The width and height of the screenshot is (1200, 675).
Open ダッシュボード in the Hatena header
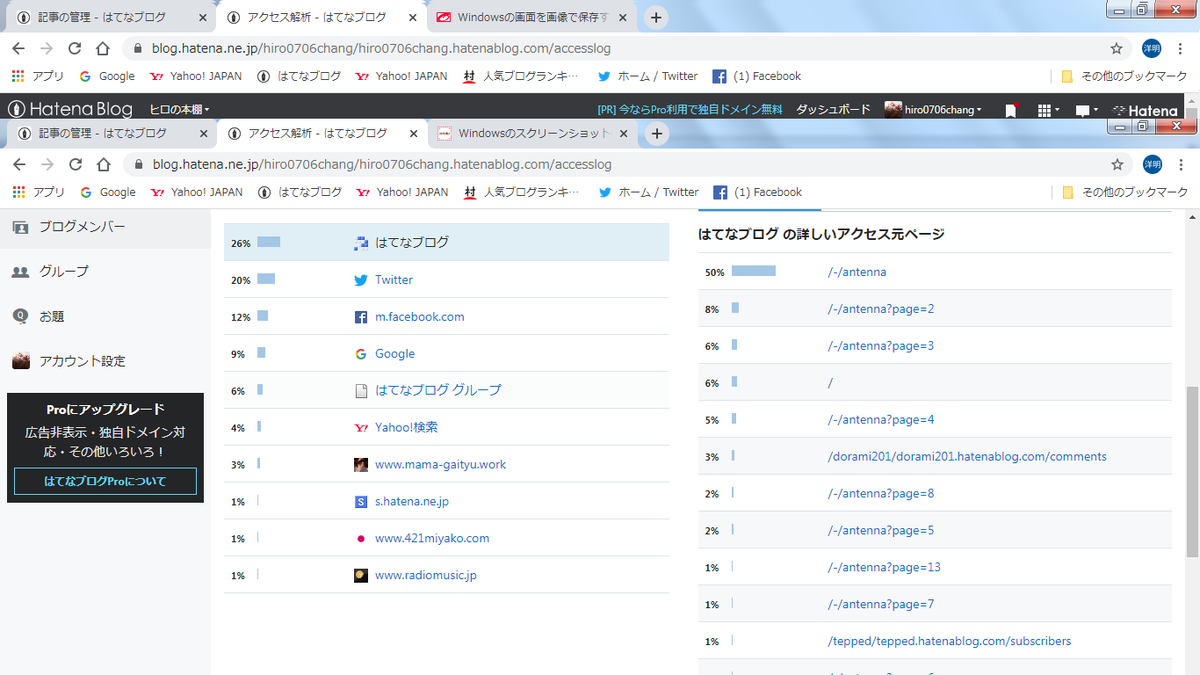(x=833, y=109)
